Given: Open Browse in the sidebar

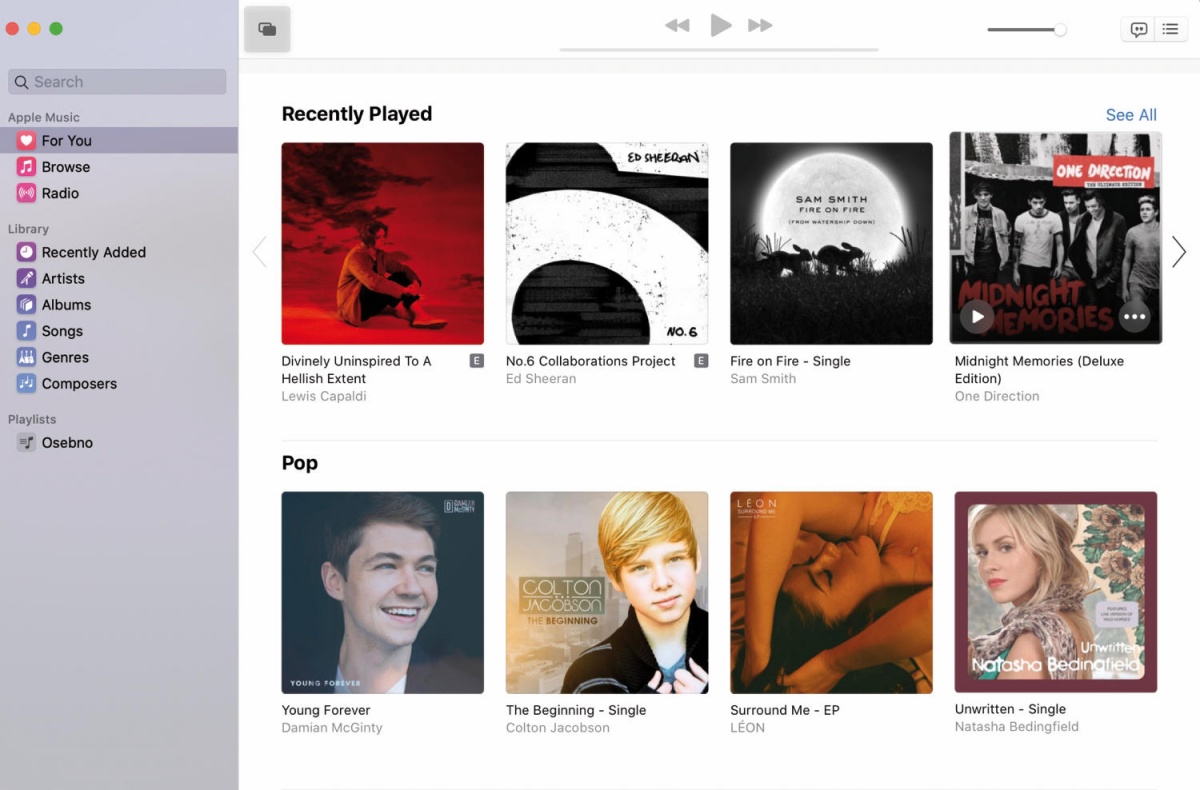Looking at the screenshot, I should (x=119, y=167).
